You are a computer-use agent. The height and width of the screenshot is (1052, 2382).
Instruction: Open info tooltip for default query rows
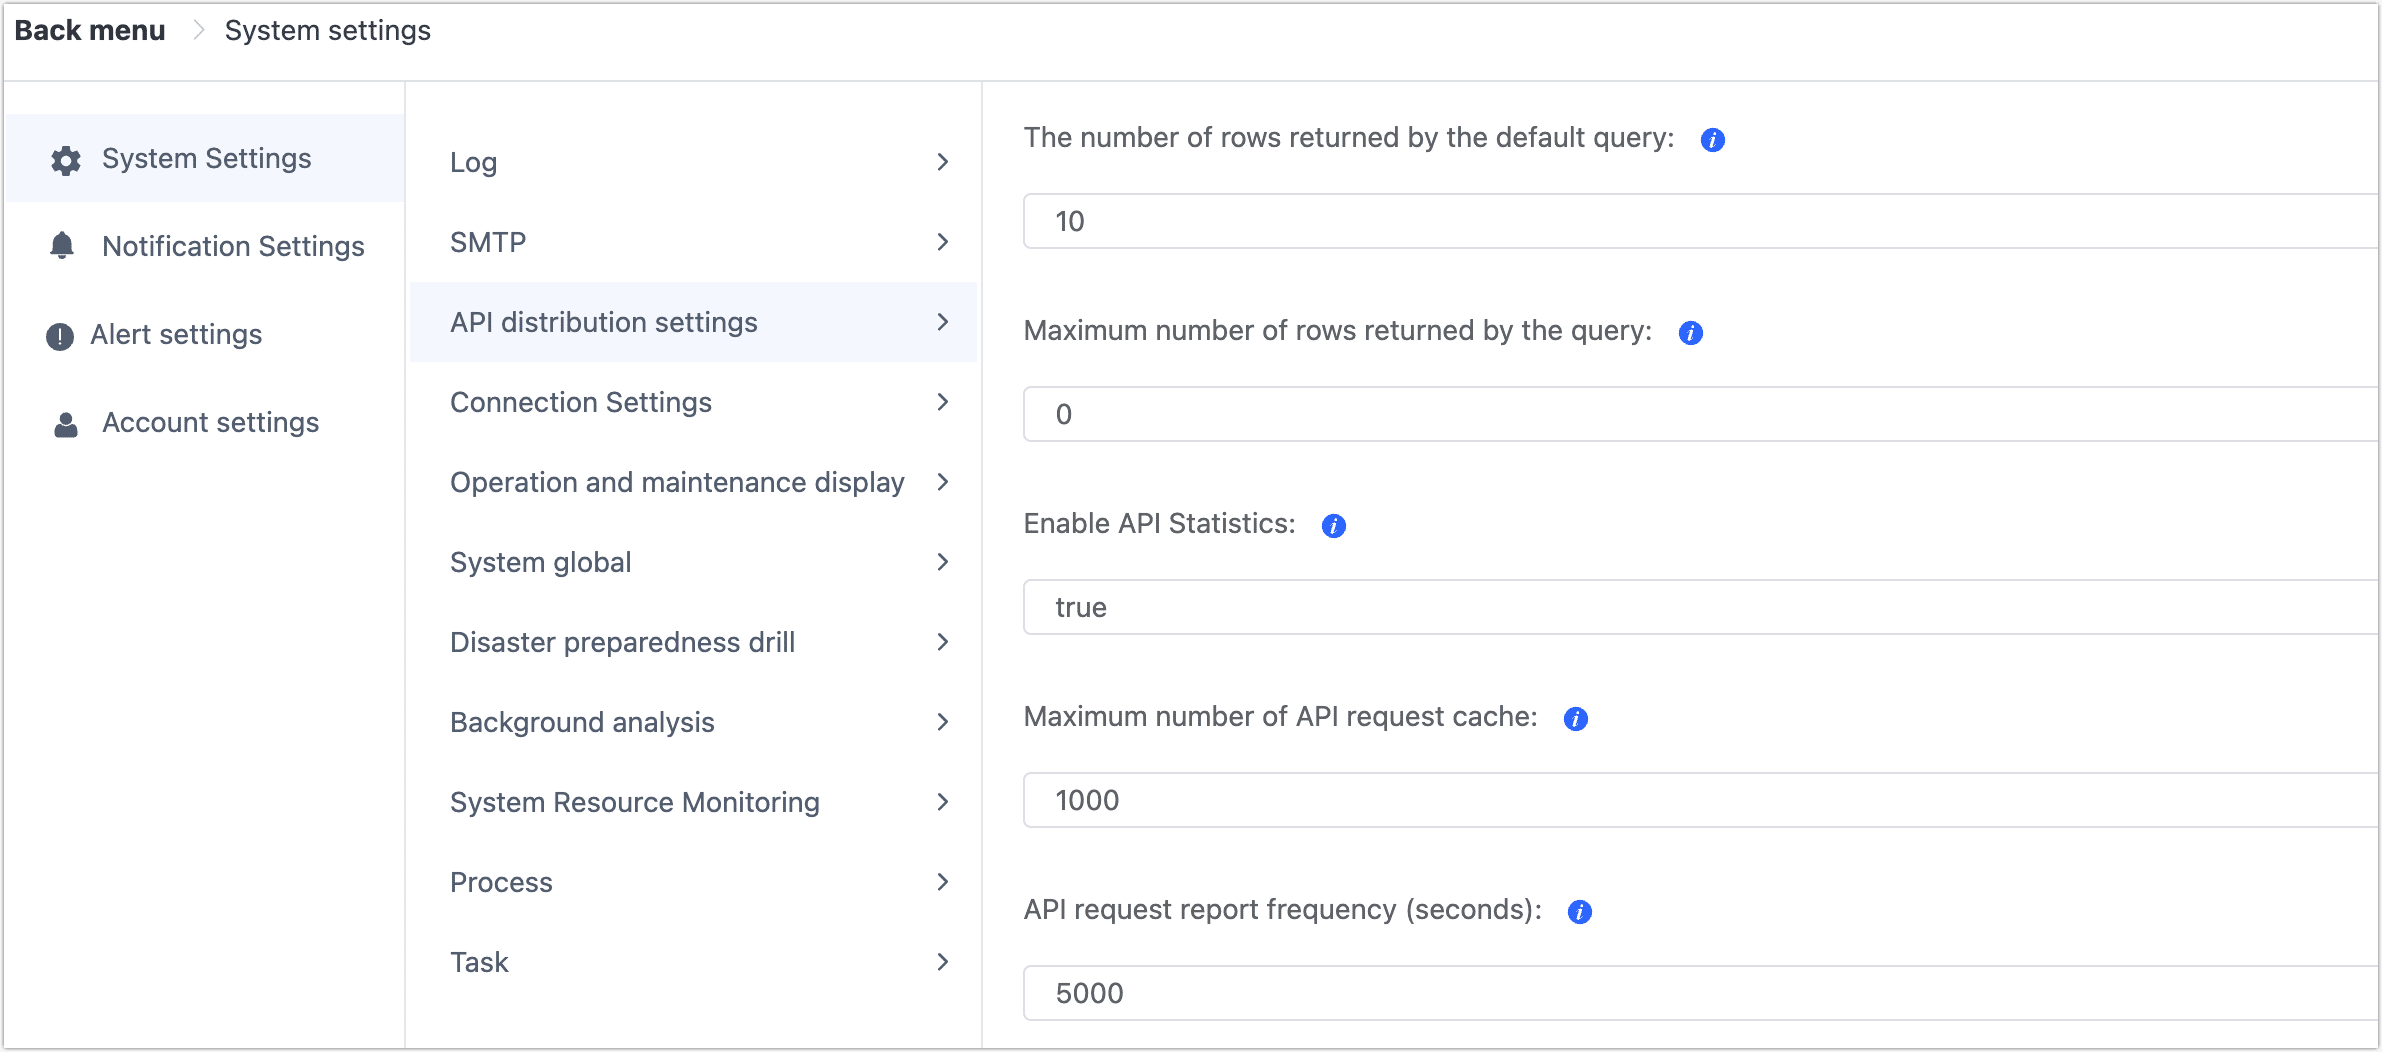click(x=1712, y=140)
